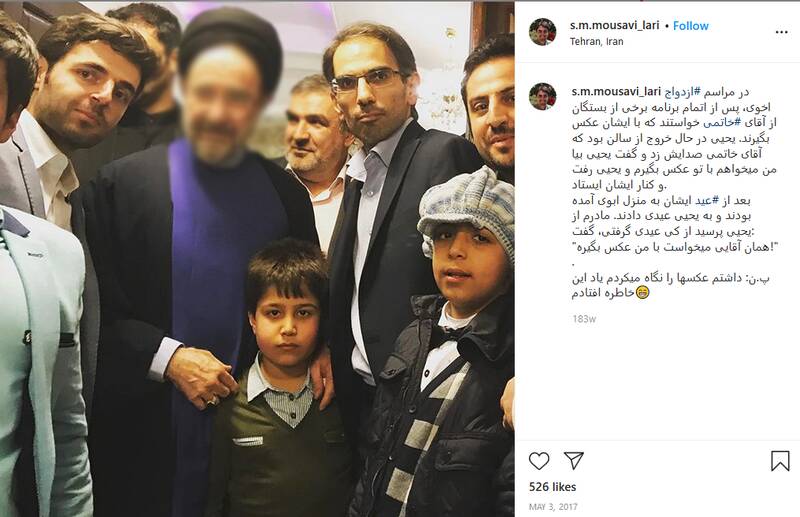
Task: Open the Tehran, Iran location link
Action: coord(596,41)
